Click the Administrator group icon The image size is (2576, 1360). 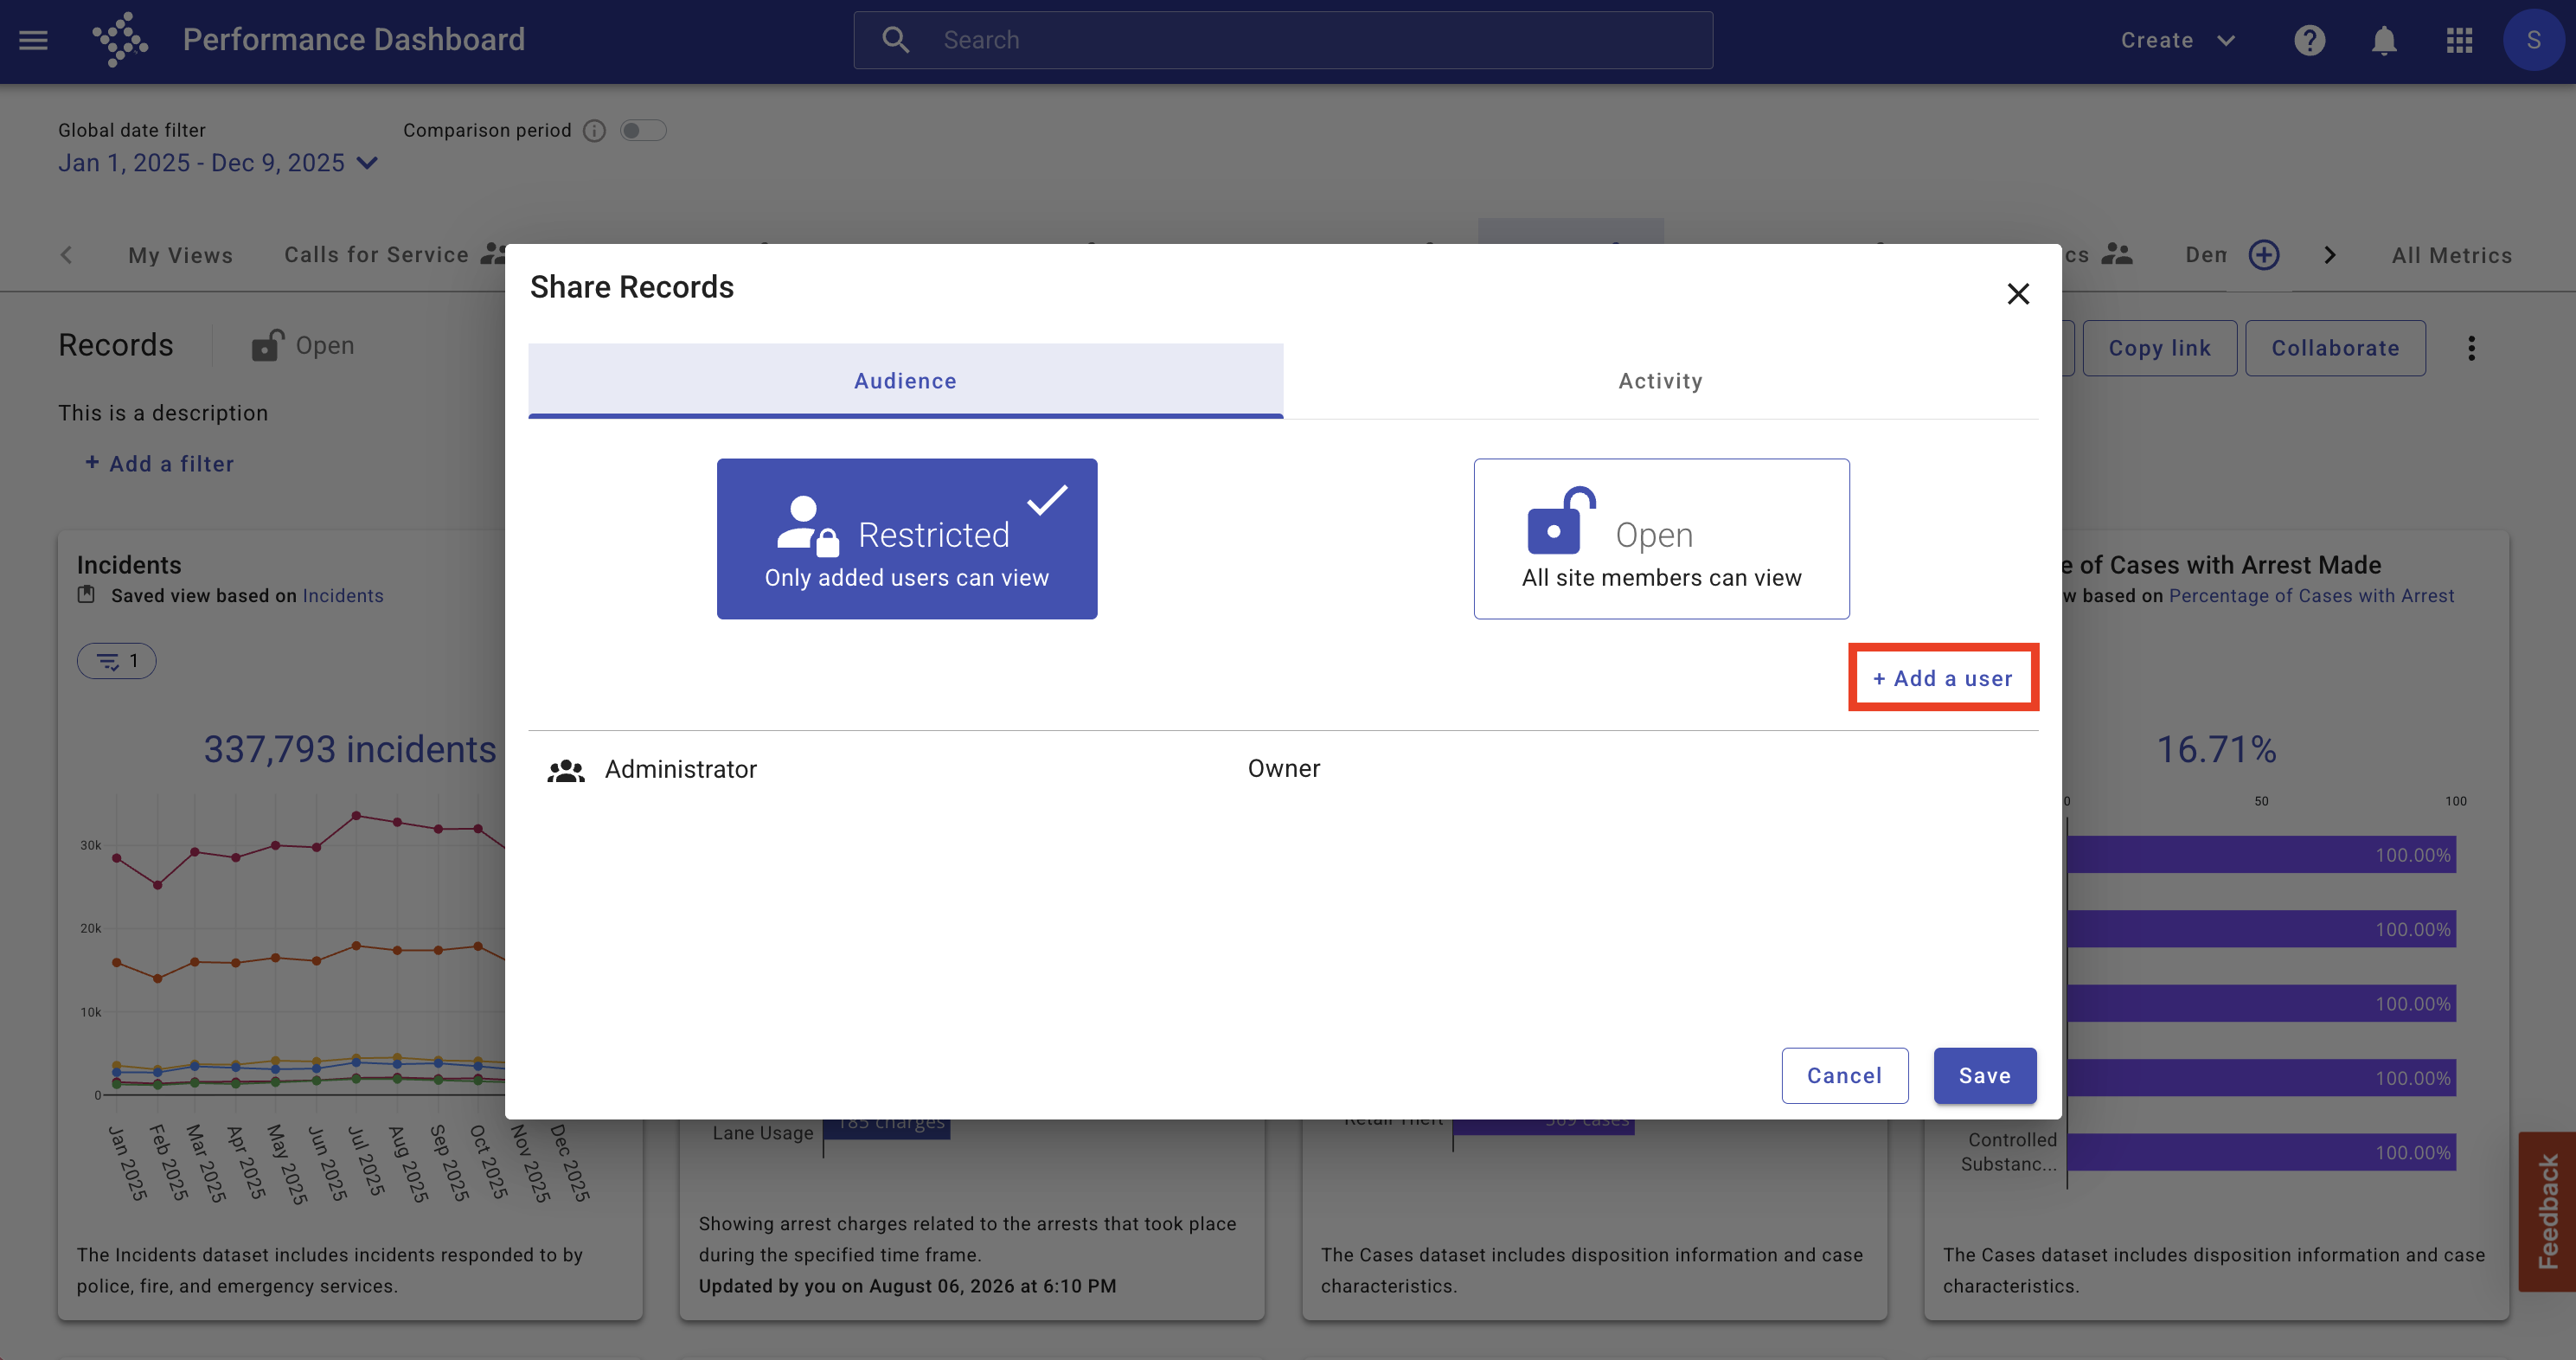point(566,770)
